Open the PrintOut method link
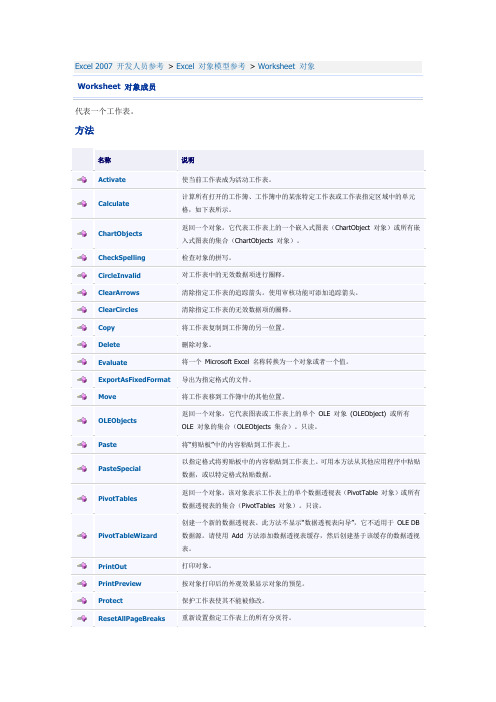This screenshot has height=702, width=496. [x=112, y=566]
